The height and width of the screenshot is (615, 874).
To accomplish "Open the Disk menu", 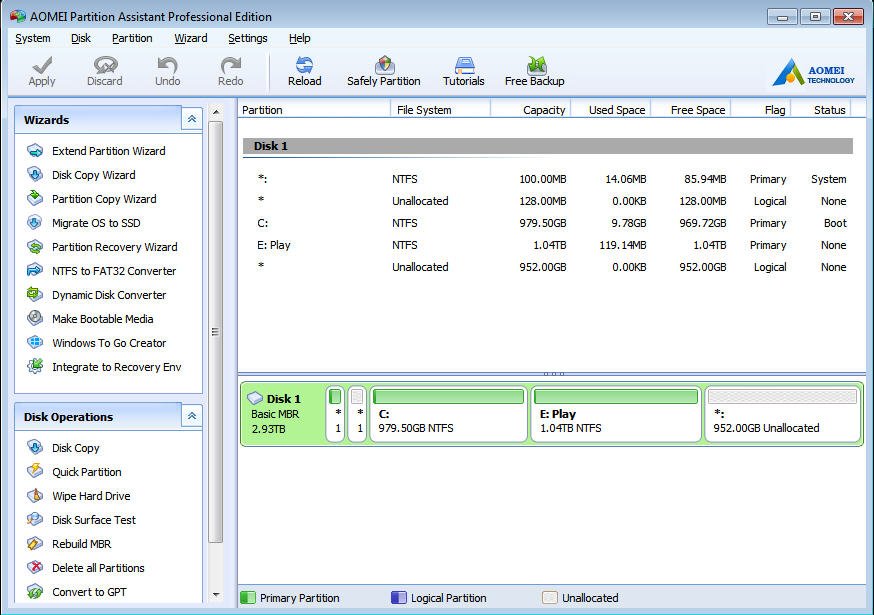I will (81, 38).
